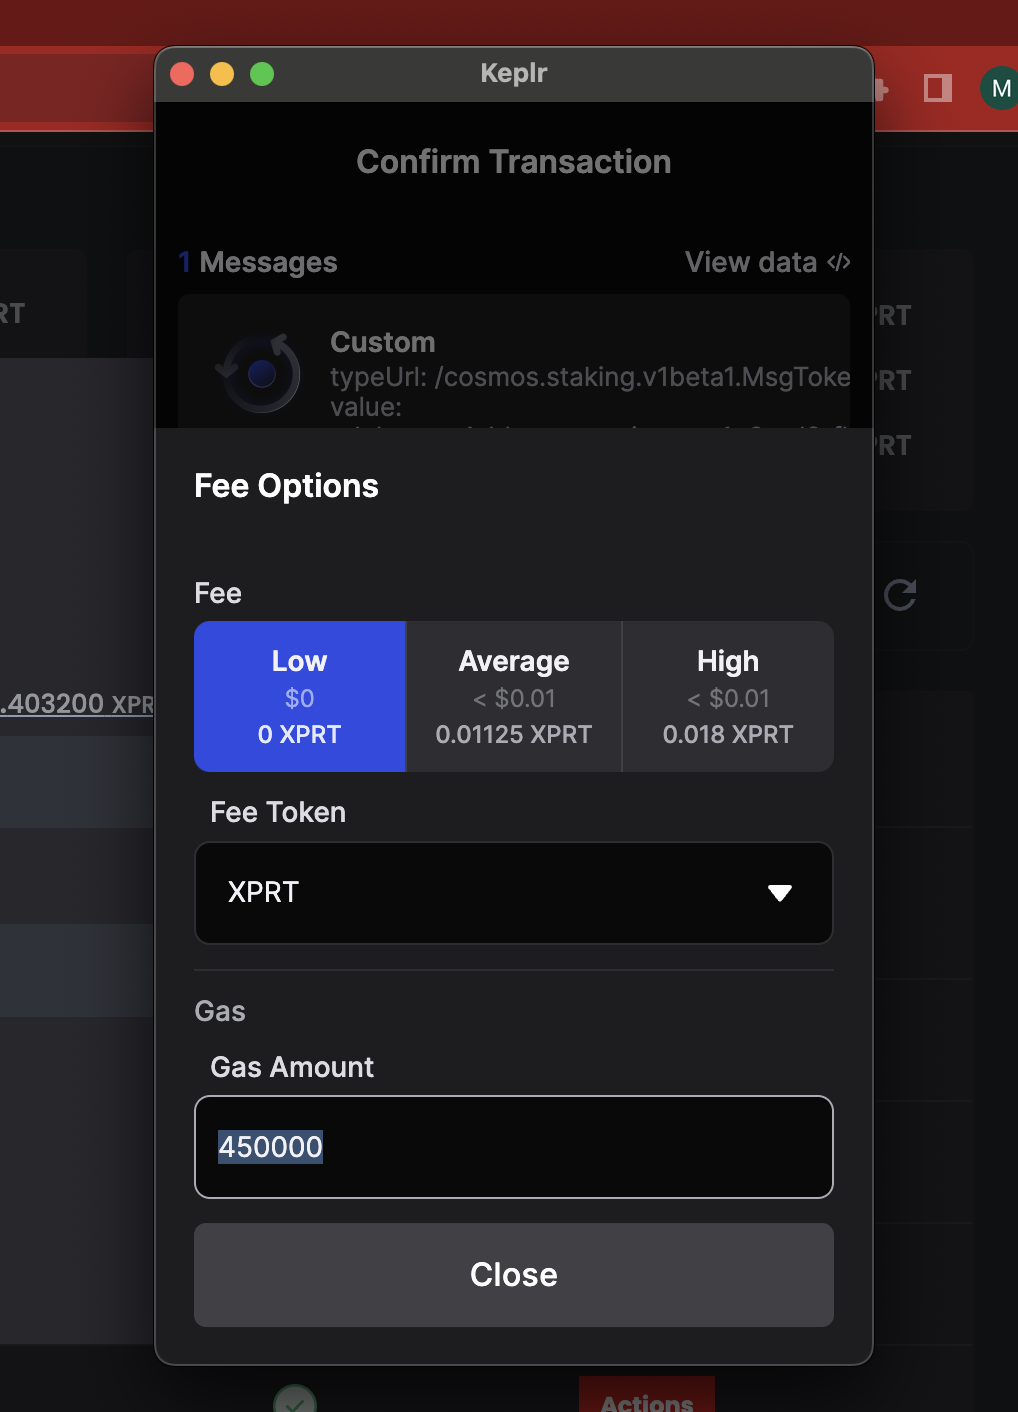Open the browser side panel icon

(937, 88)
